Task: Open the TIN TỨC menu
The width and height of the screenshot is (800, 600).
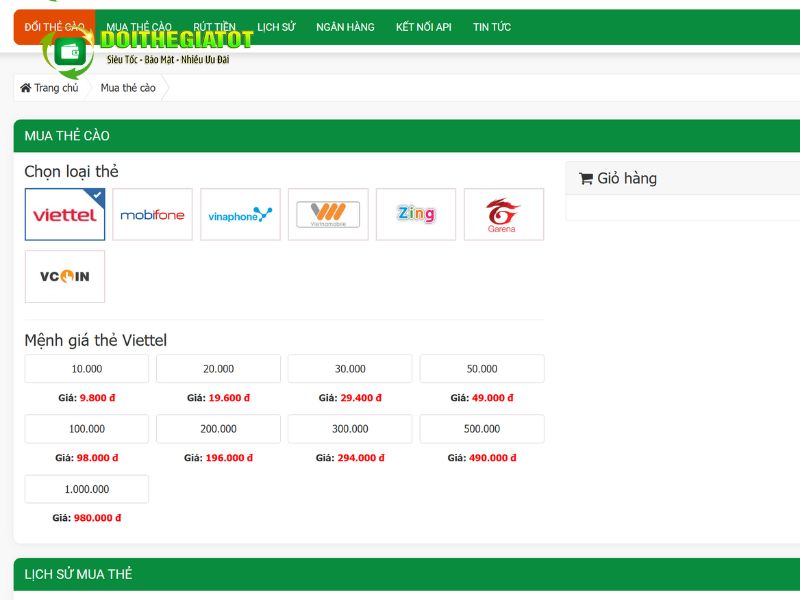Action: coord(492,27)
